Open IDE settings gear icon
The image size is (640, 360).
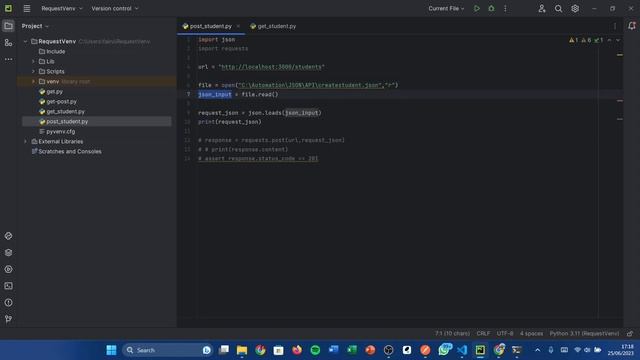(x=575, y=8)
